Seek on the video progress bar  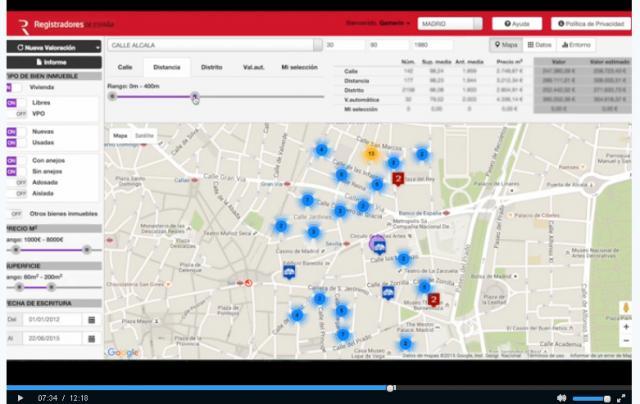[x=319, y=388]
